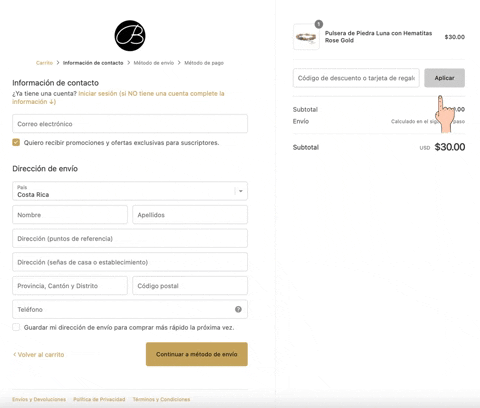Viewport: 480px width, 408px height.
Task: Select 'Información de contacto' breadcrumb step
Action: [93, 63]
